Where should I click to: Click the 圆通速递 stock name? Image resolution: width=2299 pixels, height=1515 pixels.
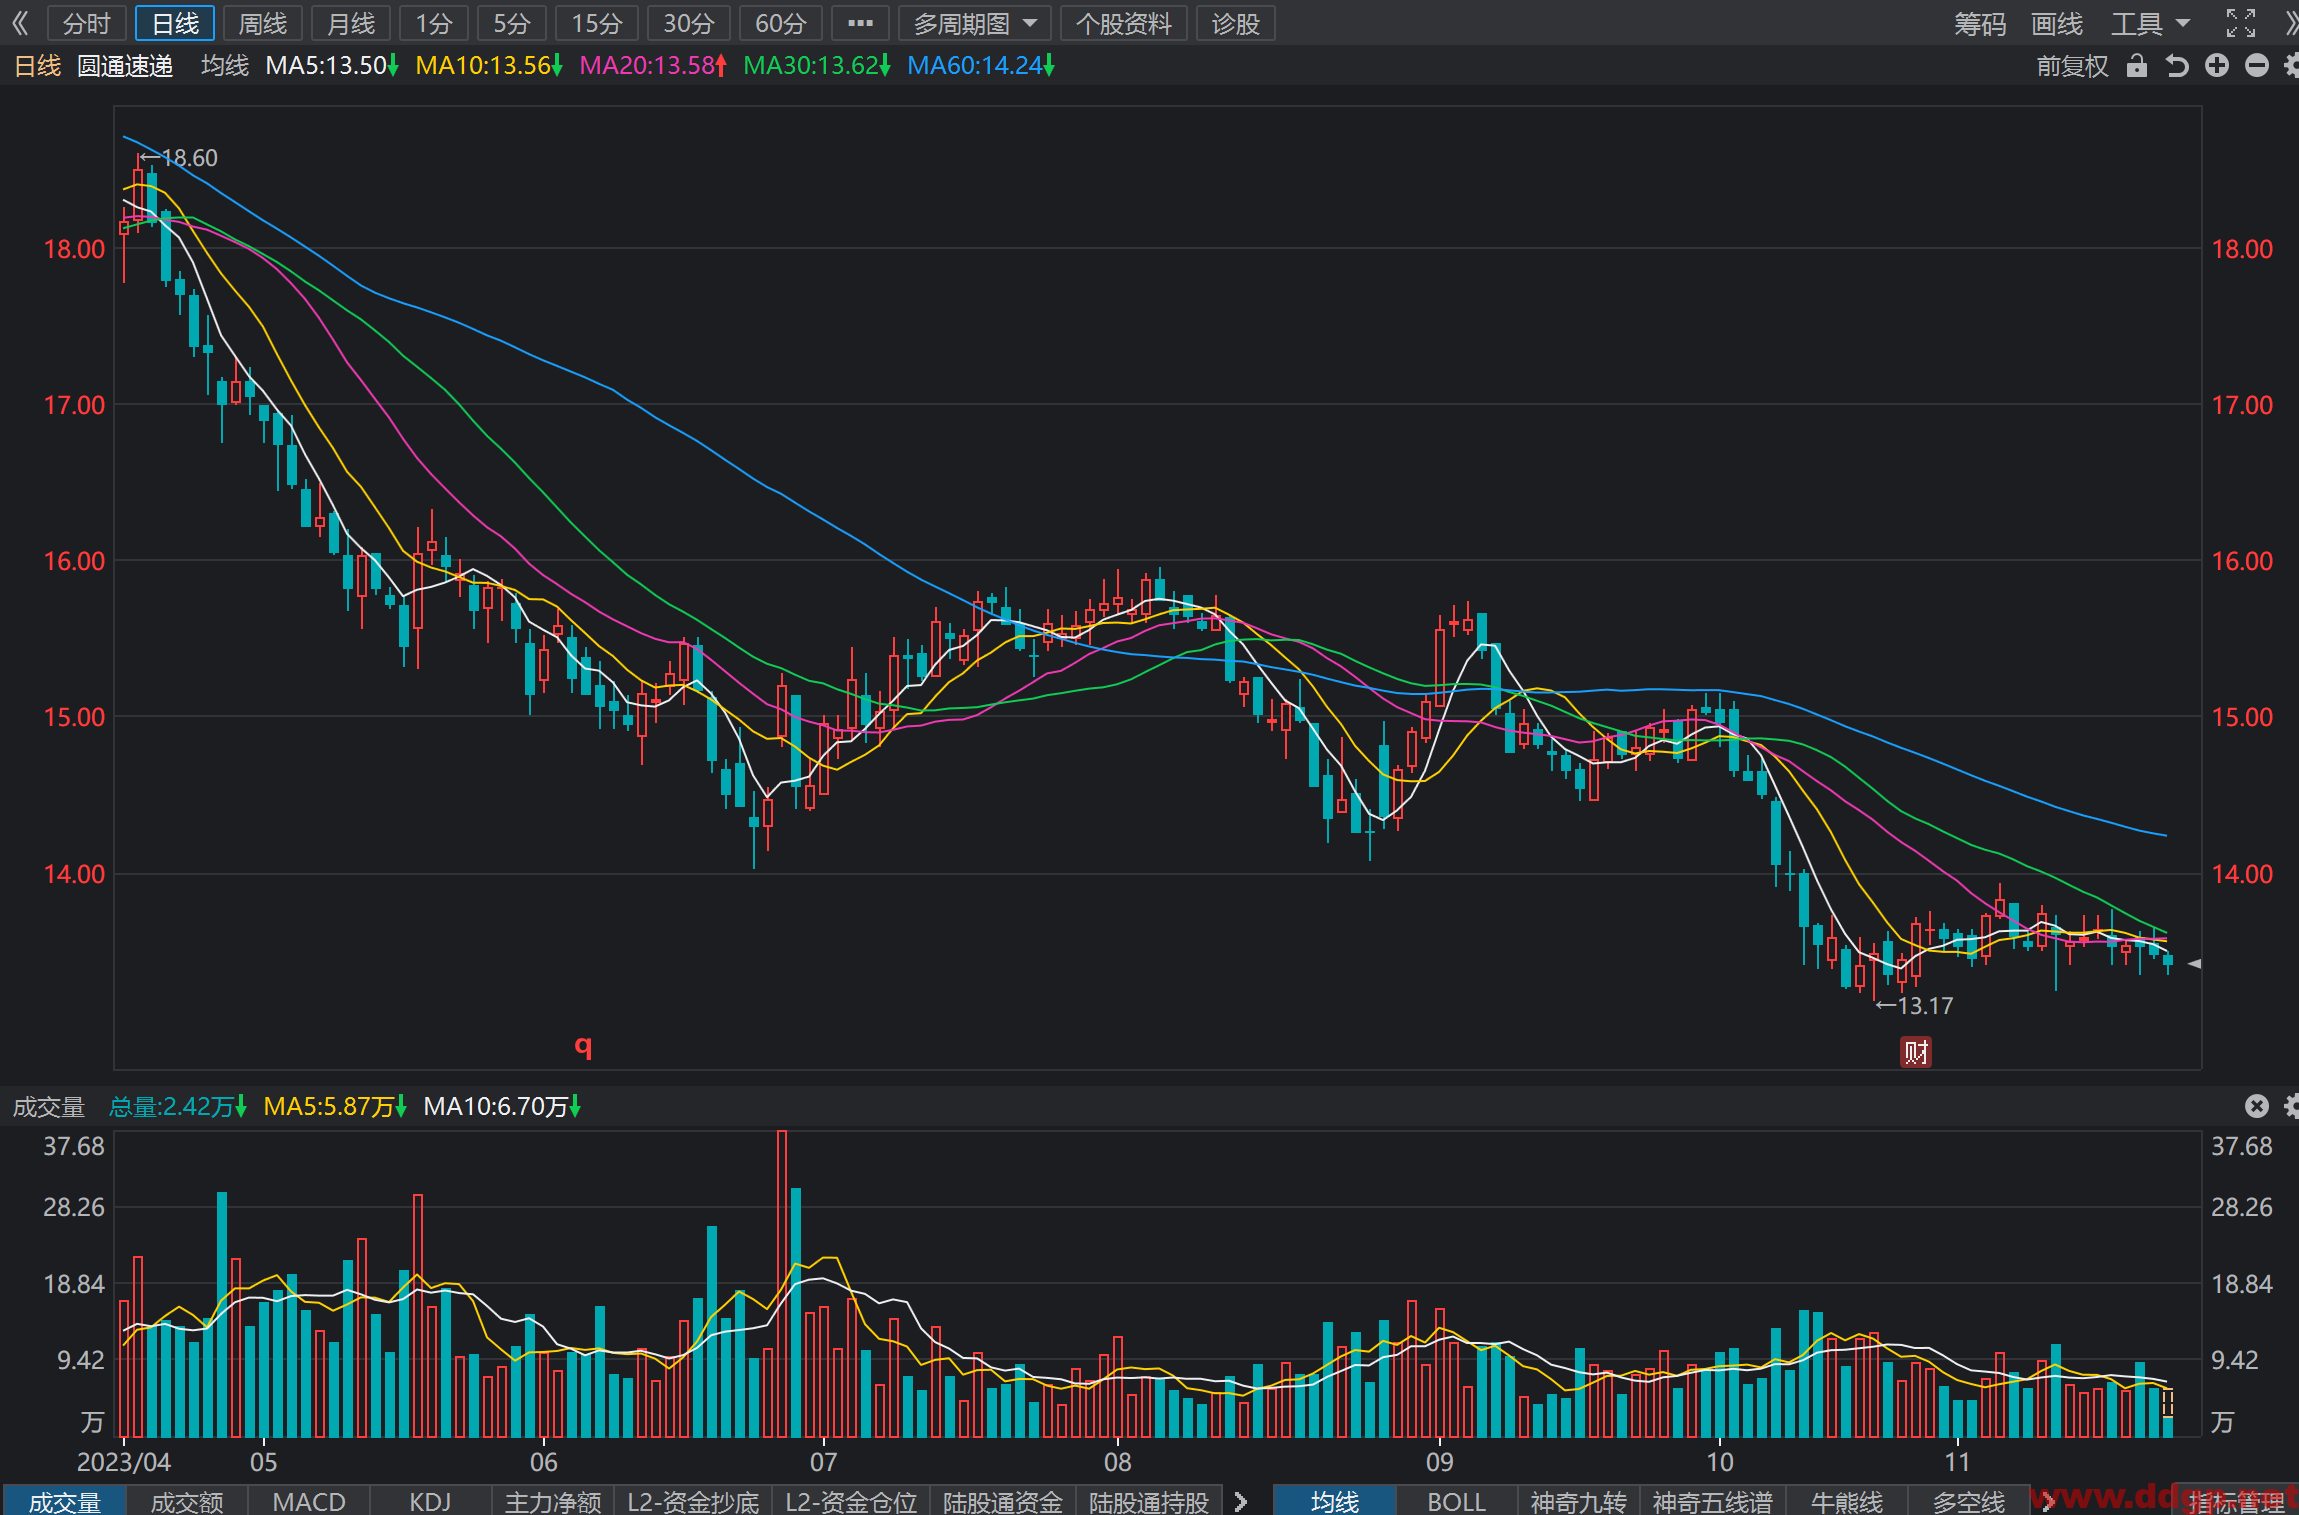click(125, 66)
